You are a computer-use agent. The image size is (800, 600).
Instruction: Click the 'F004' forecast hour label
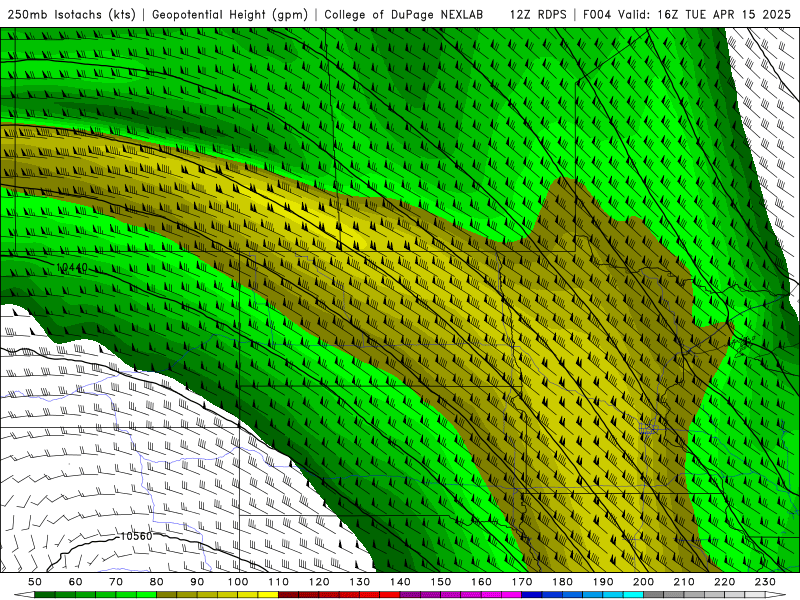point(597,15)
